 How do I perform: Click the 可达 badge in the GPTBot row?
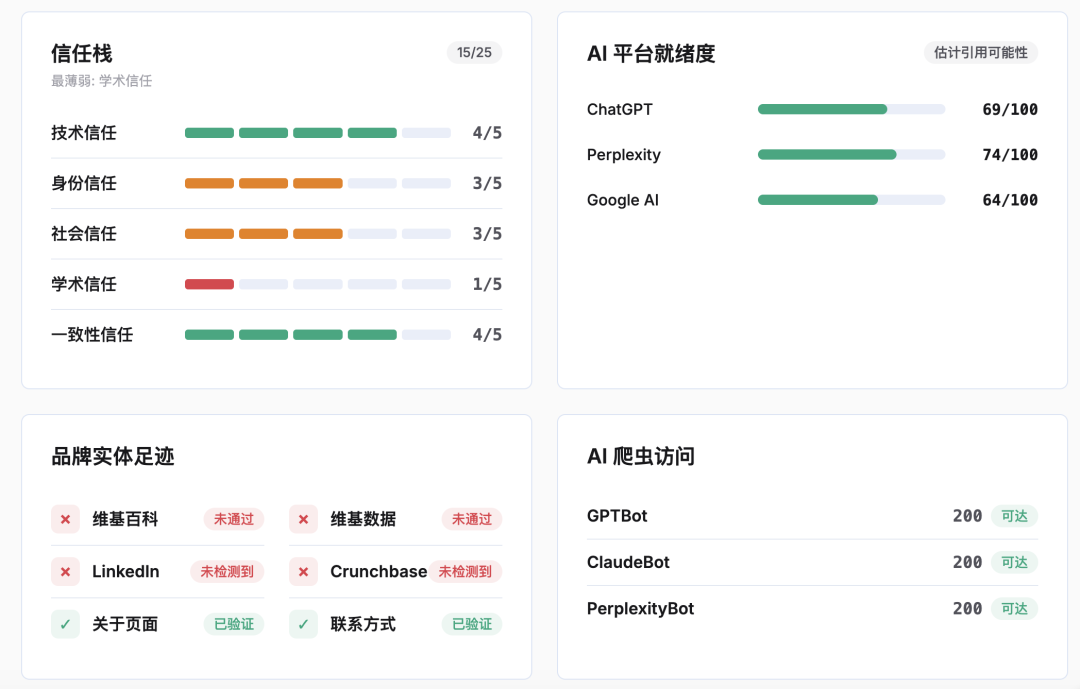pyautogui.click(x=1015, y=516)
